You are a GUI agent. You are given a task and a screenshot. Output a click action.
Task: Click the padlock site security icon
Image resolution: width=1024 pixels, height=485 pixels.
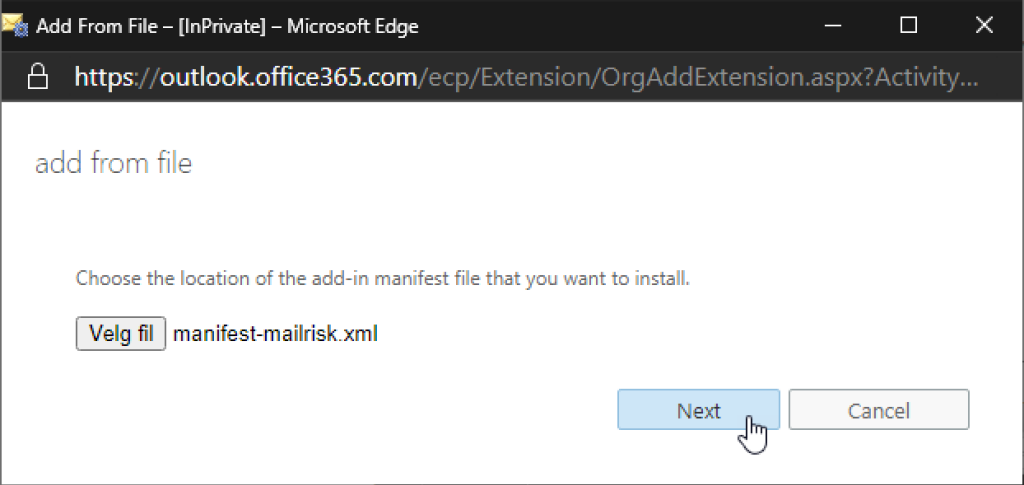pos(38,77)
